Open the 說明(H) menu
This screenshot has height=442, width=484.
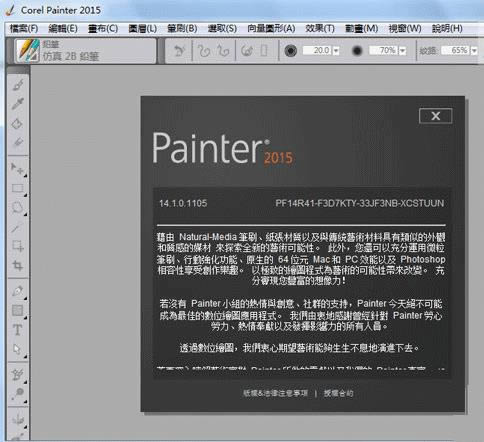coord(447,29)
